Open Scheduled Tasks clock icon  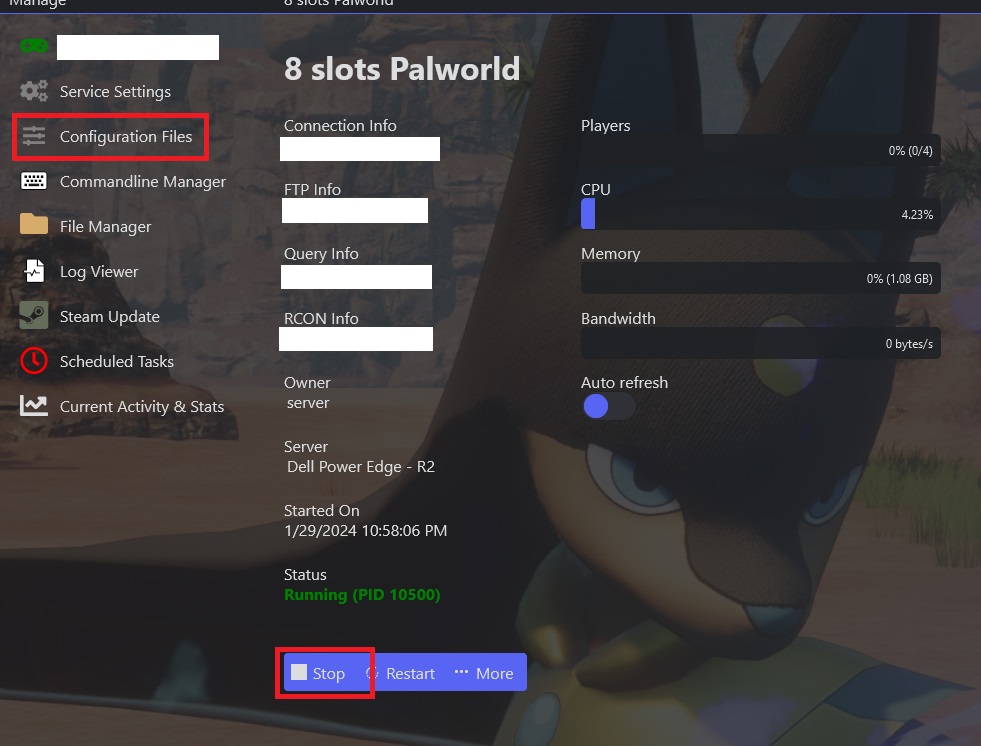[33, 361]
